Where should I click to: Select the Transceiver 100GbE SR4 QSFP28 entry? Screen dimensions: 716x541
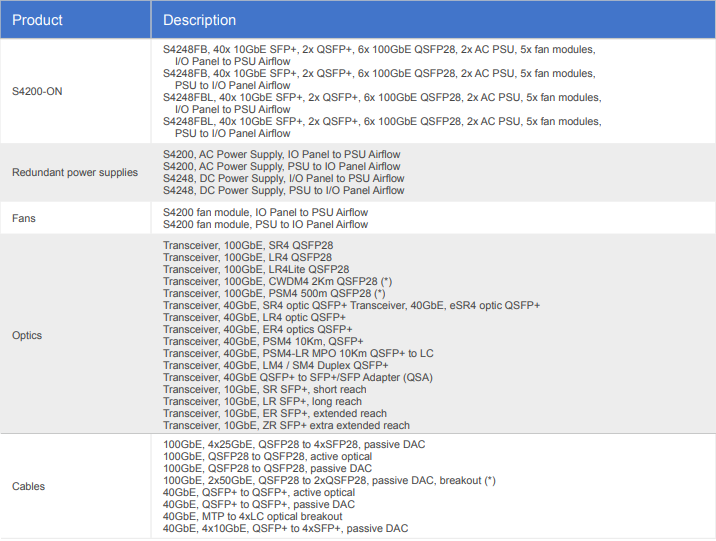point(248,245)
